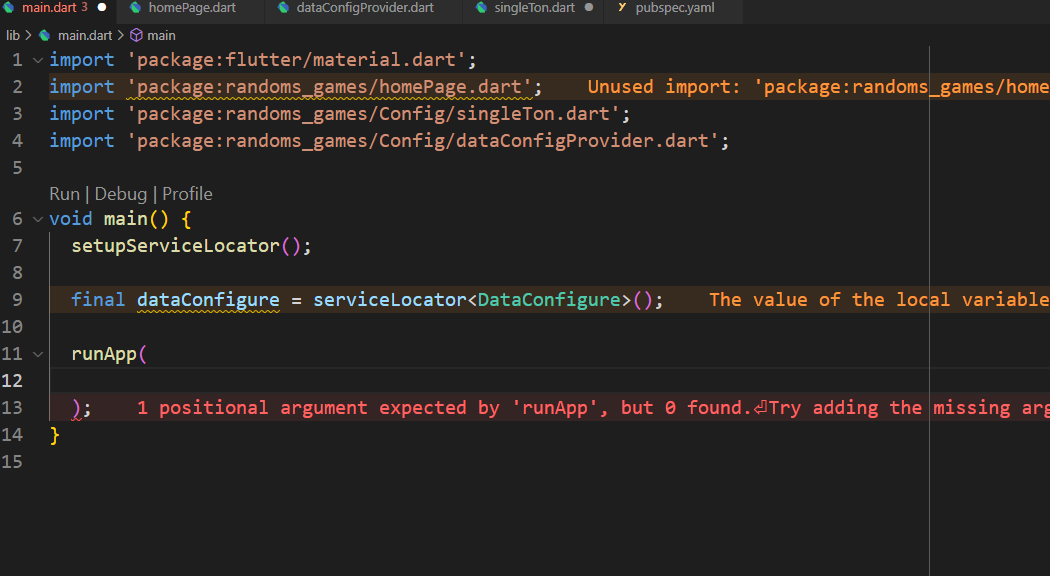Click the closing brace on line 14
Image resolution: width=1050 pixels, height=576 pixels.
(55, 435)
